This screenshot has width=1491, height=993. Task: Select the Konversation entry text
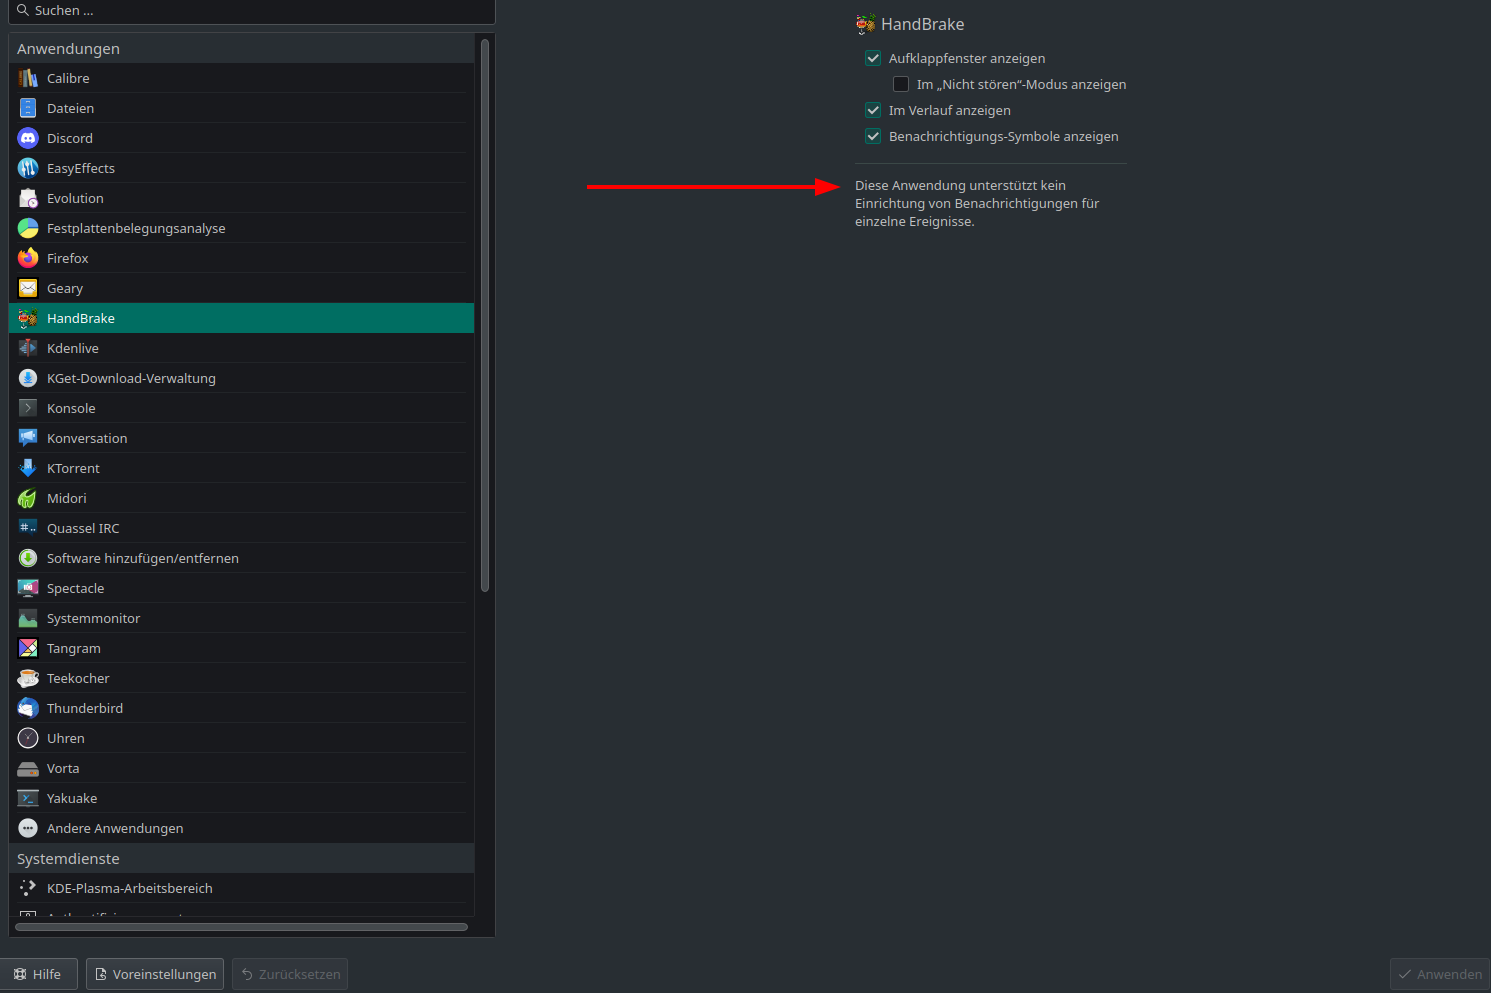tap(87, 438)
